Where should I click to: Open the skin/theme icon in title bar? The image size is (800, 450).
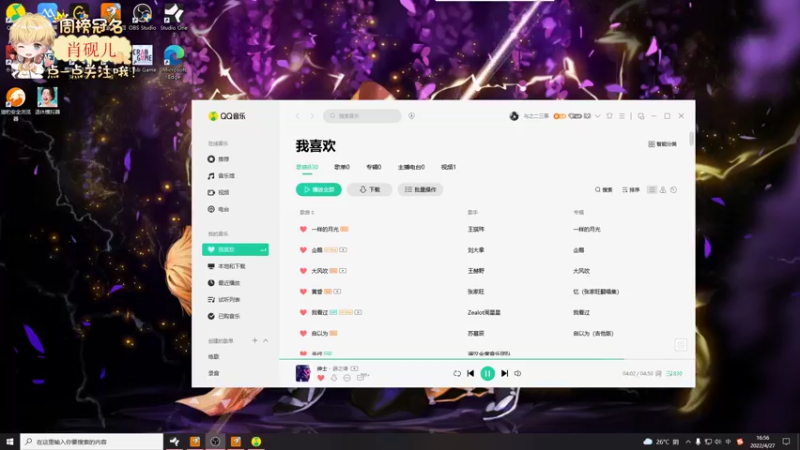coord(609,116)
